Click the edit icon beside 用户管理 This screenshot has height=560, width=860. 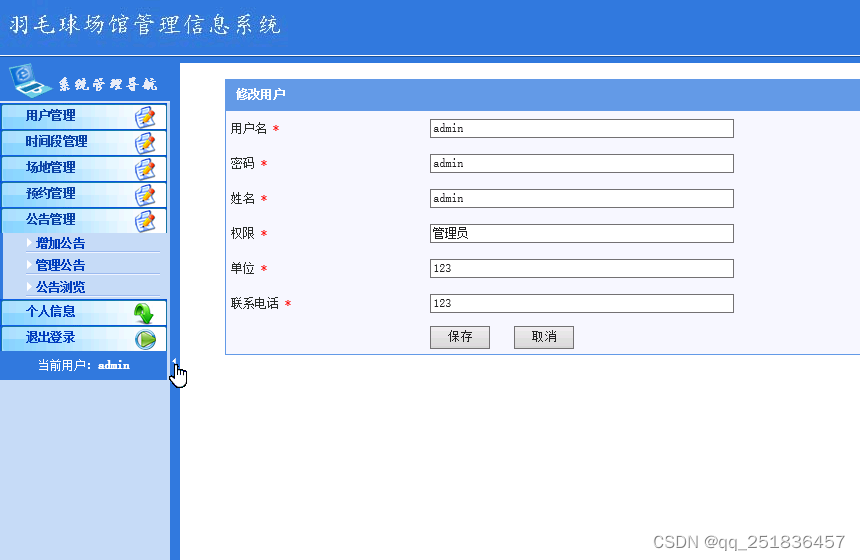145,116
